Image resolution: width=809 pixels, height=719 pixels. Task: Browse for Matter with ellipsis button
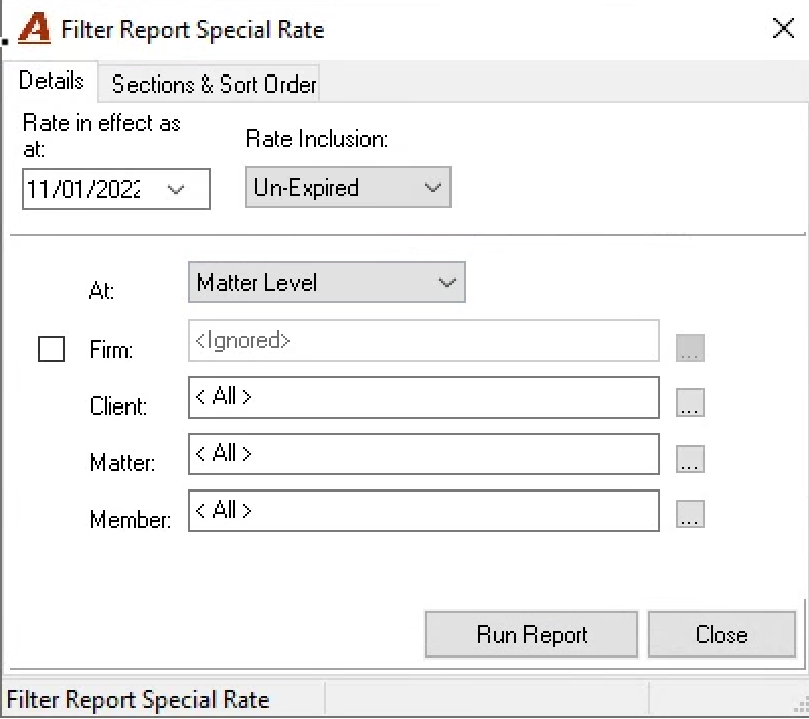point(690,459)
